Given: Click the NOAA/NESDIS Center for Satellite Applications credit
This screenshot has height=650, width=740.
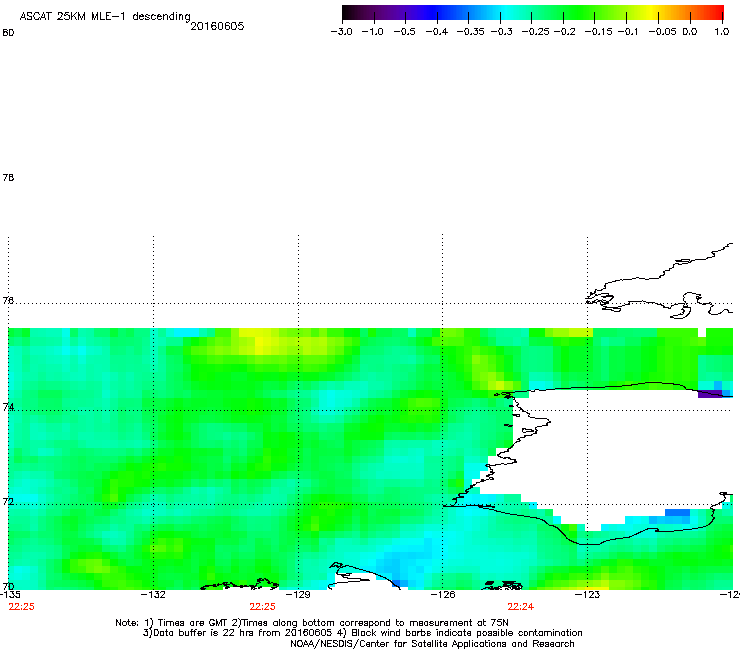Looking at the screenshot, I should (432, 644).
